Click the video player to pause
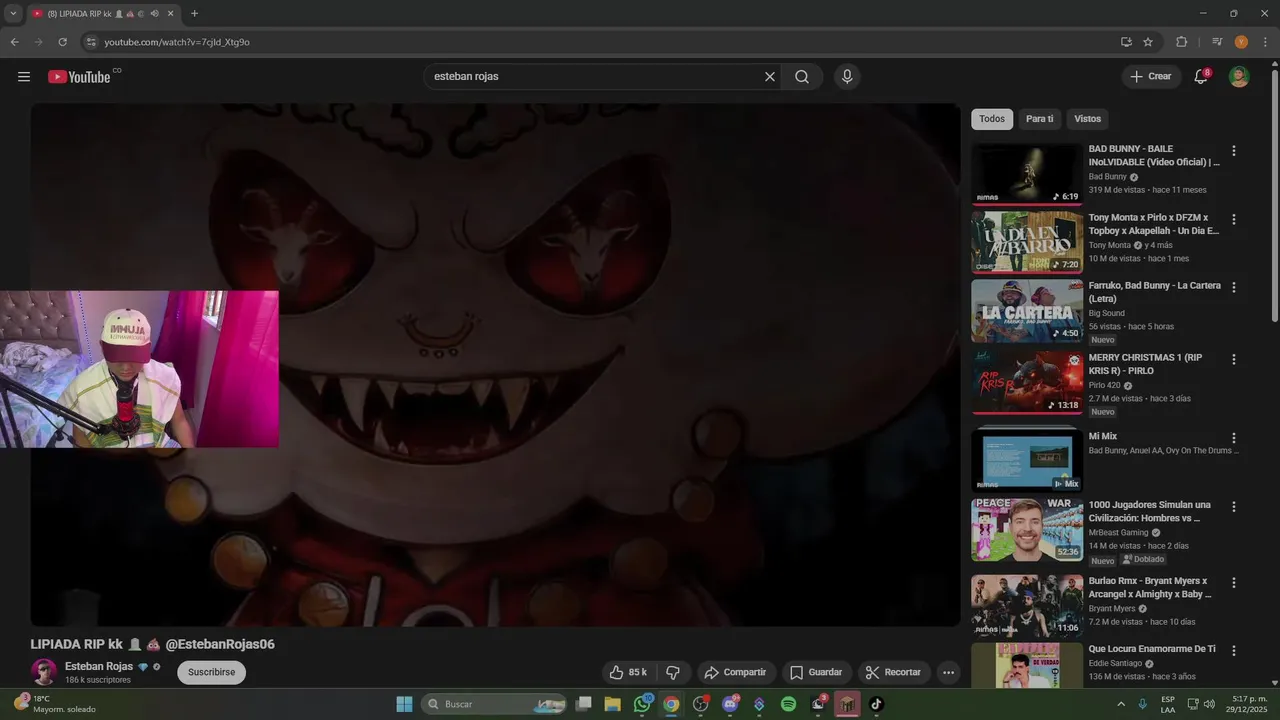 (495, 365)
